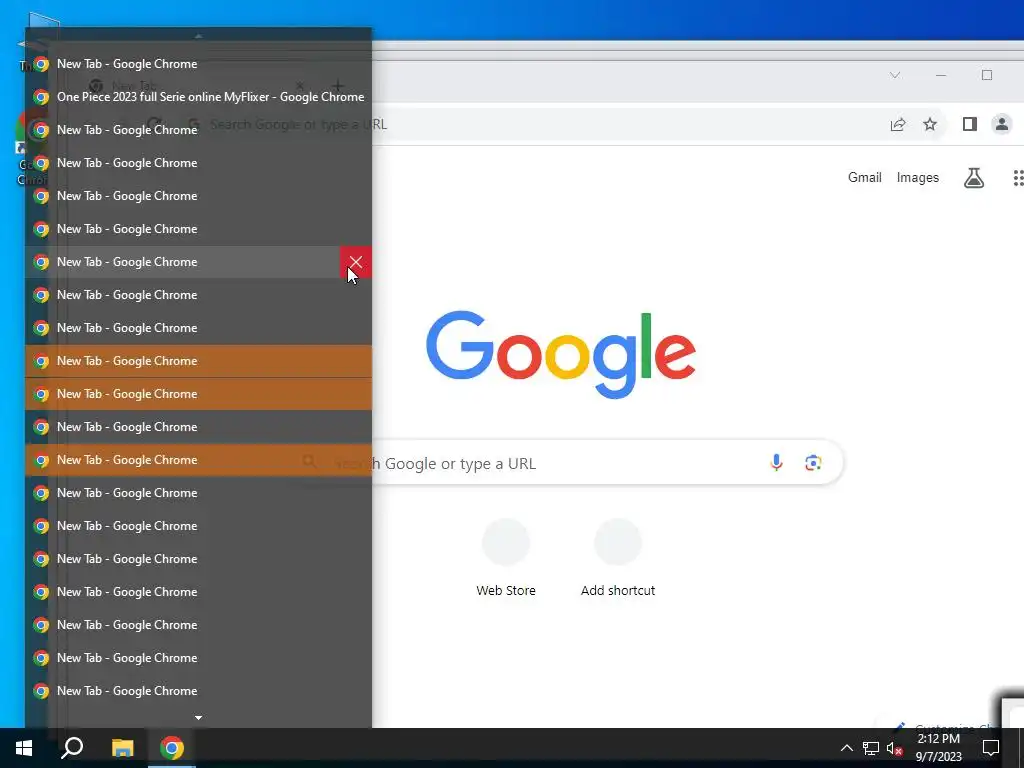This screenshot has height=768, width=1024.
Task: Open the notification center icon
Action: coord(991,748)
